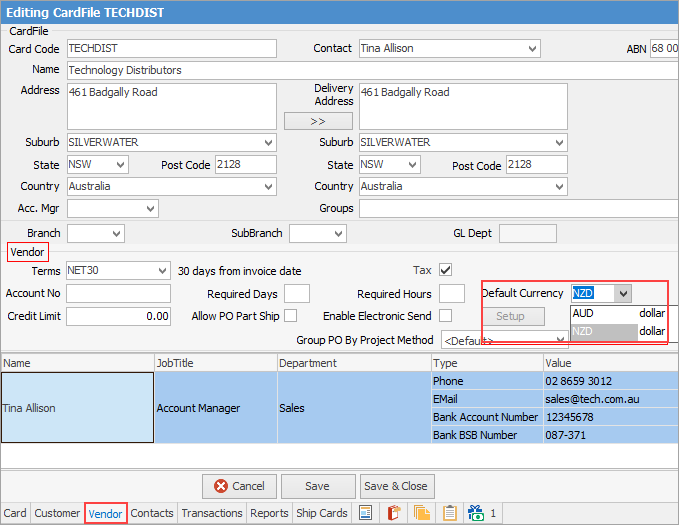This screenshot has height=525, width=679.
Task: Tick the Enable Electronic Send checkbox
Action: click(x=446, y=316)
